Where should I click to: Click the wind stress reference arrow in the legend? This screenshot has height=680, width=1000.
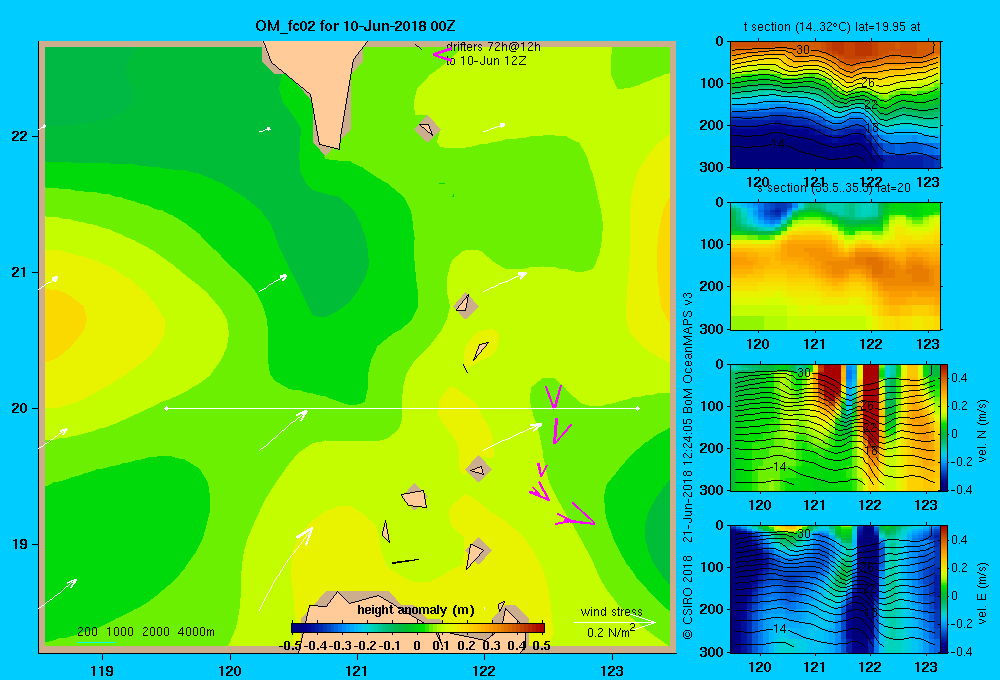coord(615,622)
